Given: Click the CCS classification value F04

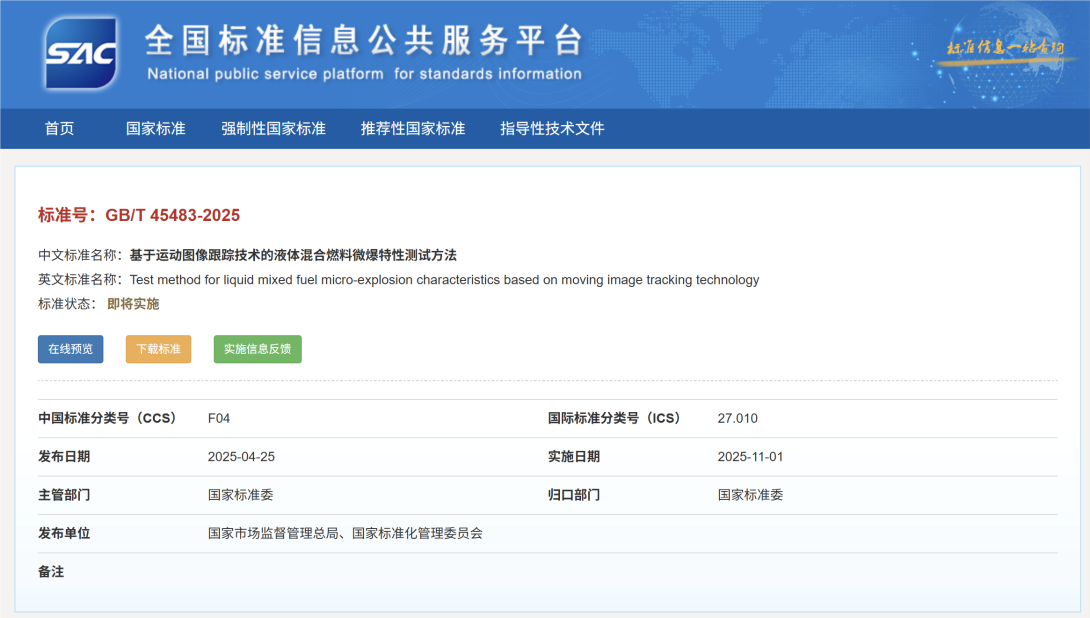Looking at the screenshot, I should (219, 418).
